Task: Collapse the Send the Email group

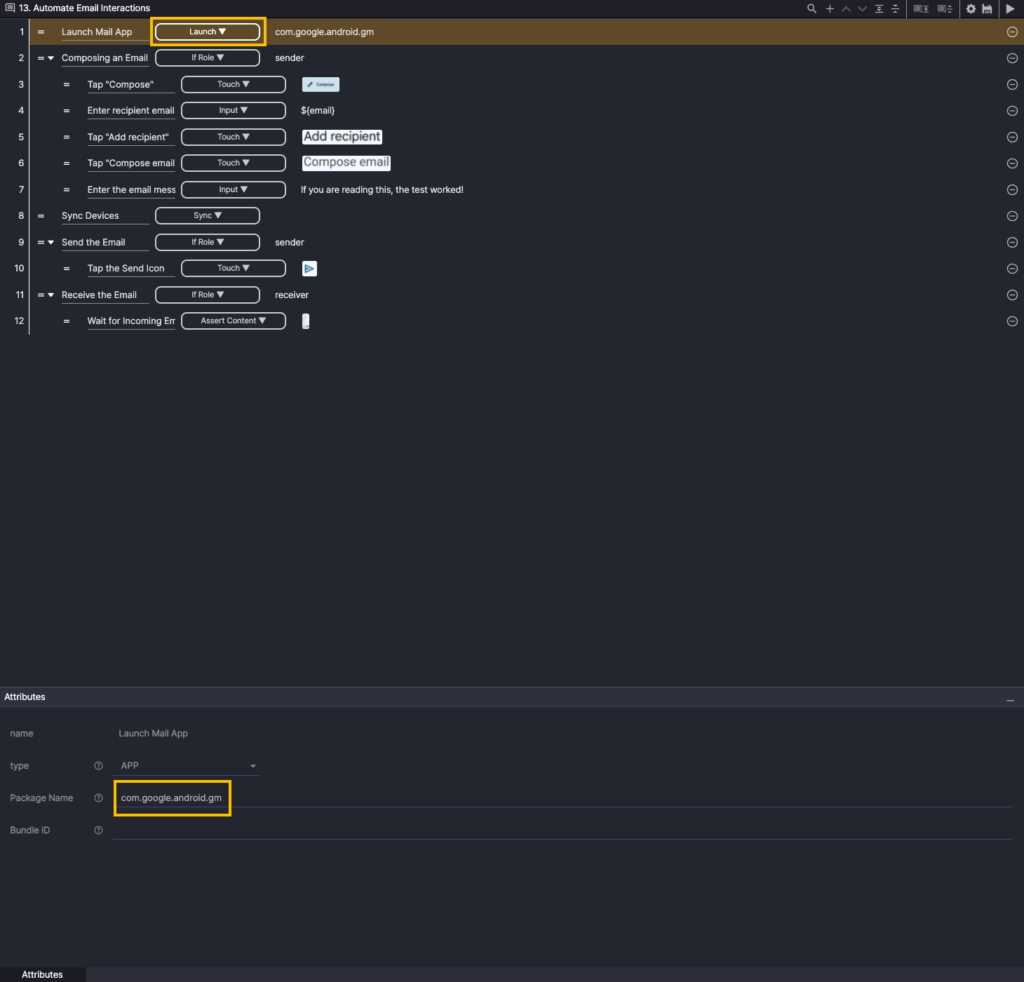Action: click(51, 242)
